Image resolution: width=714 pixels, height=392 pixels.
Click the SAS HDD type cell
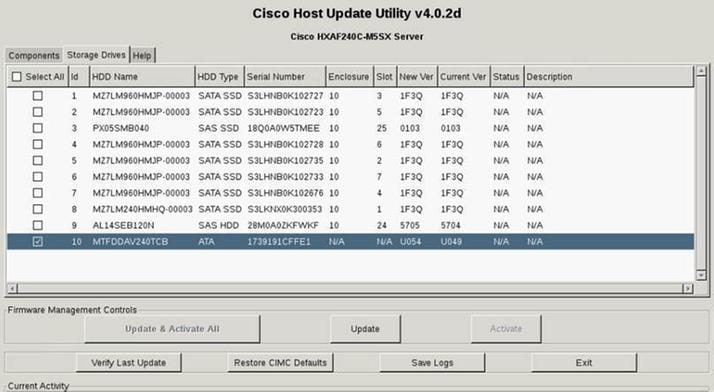point(219,225)
